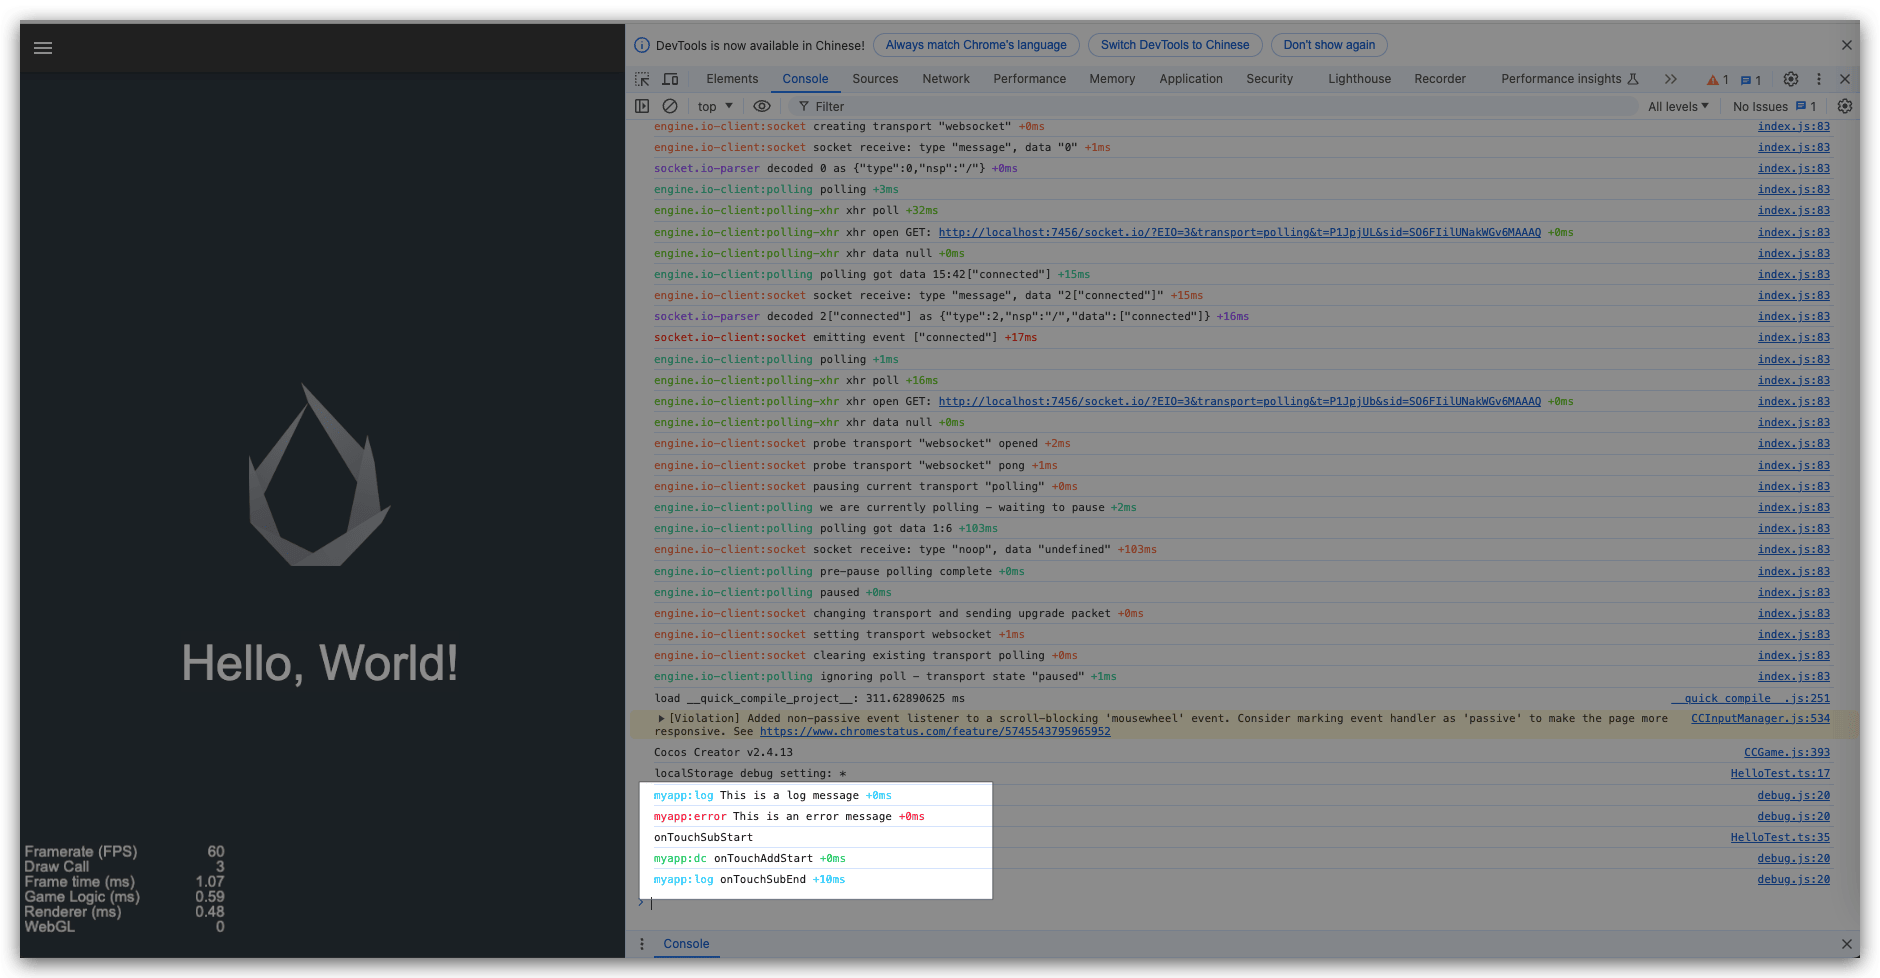Switch to the Sources tab

tap(875, 79)
